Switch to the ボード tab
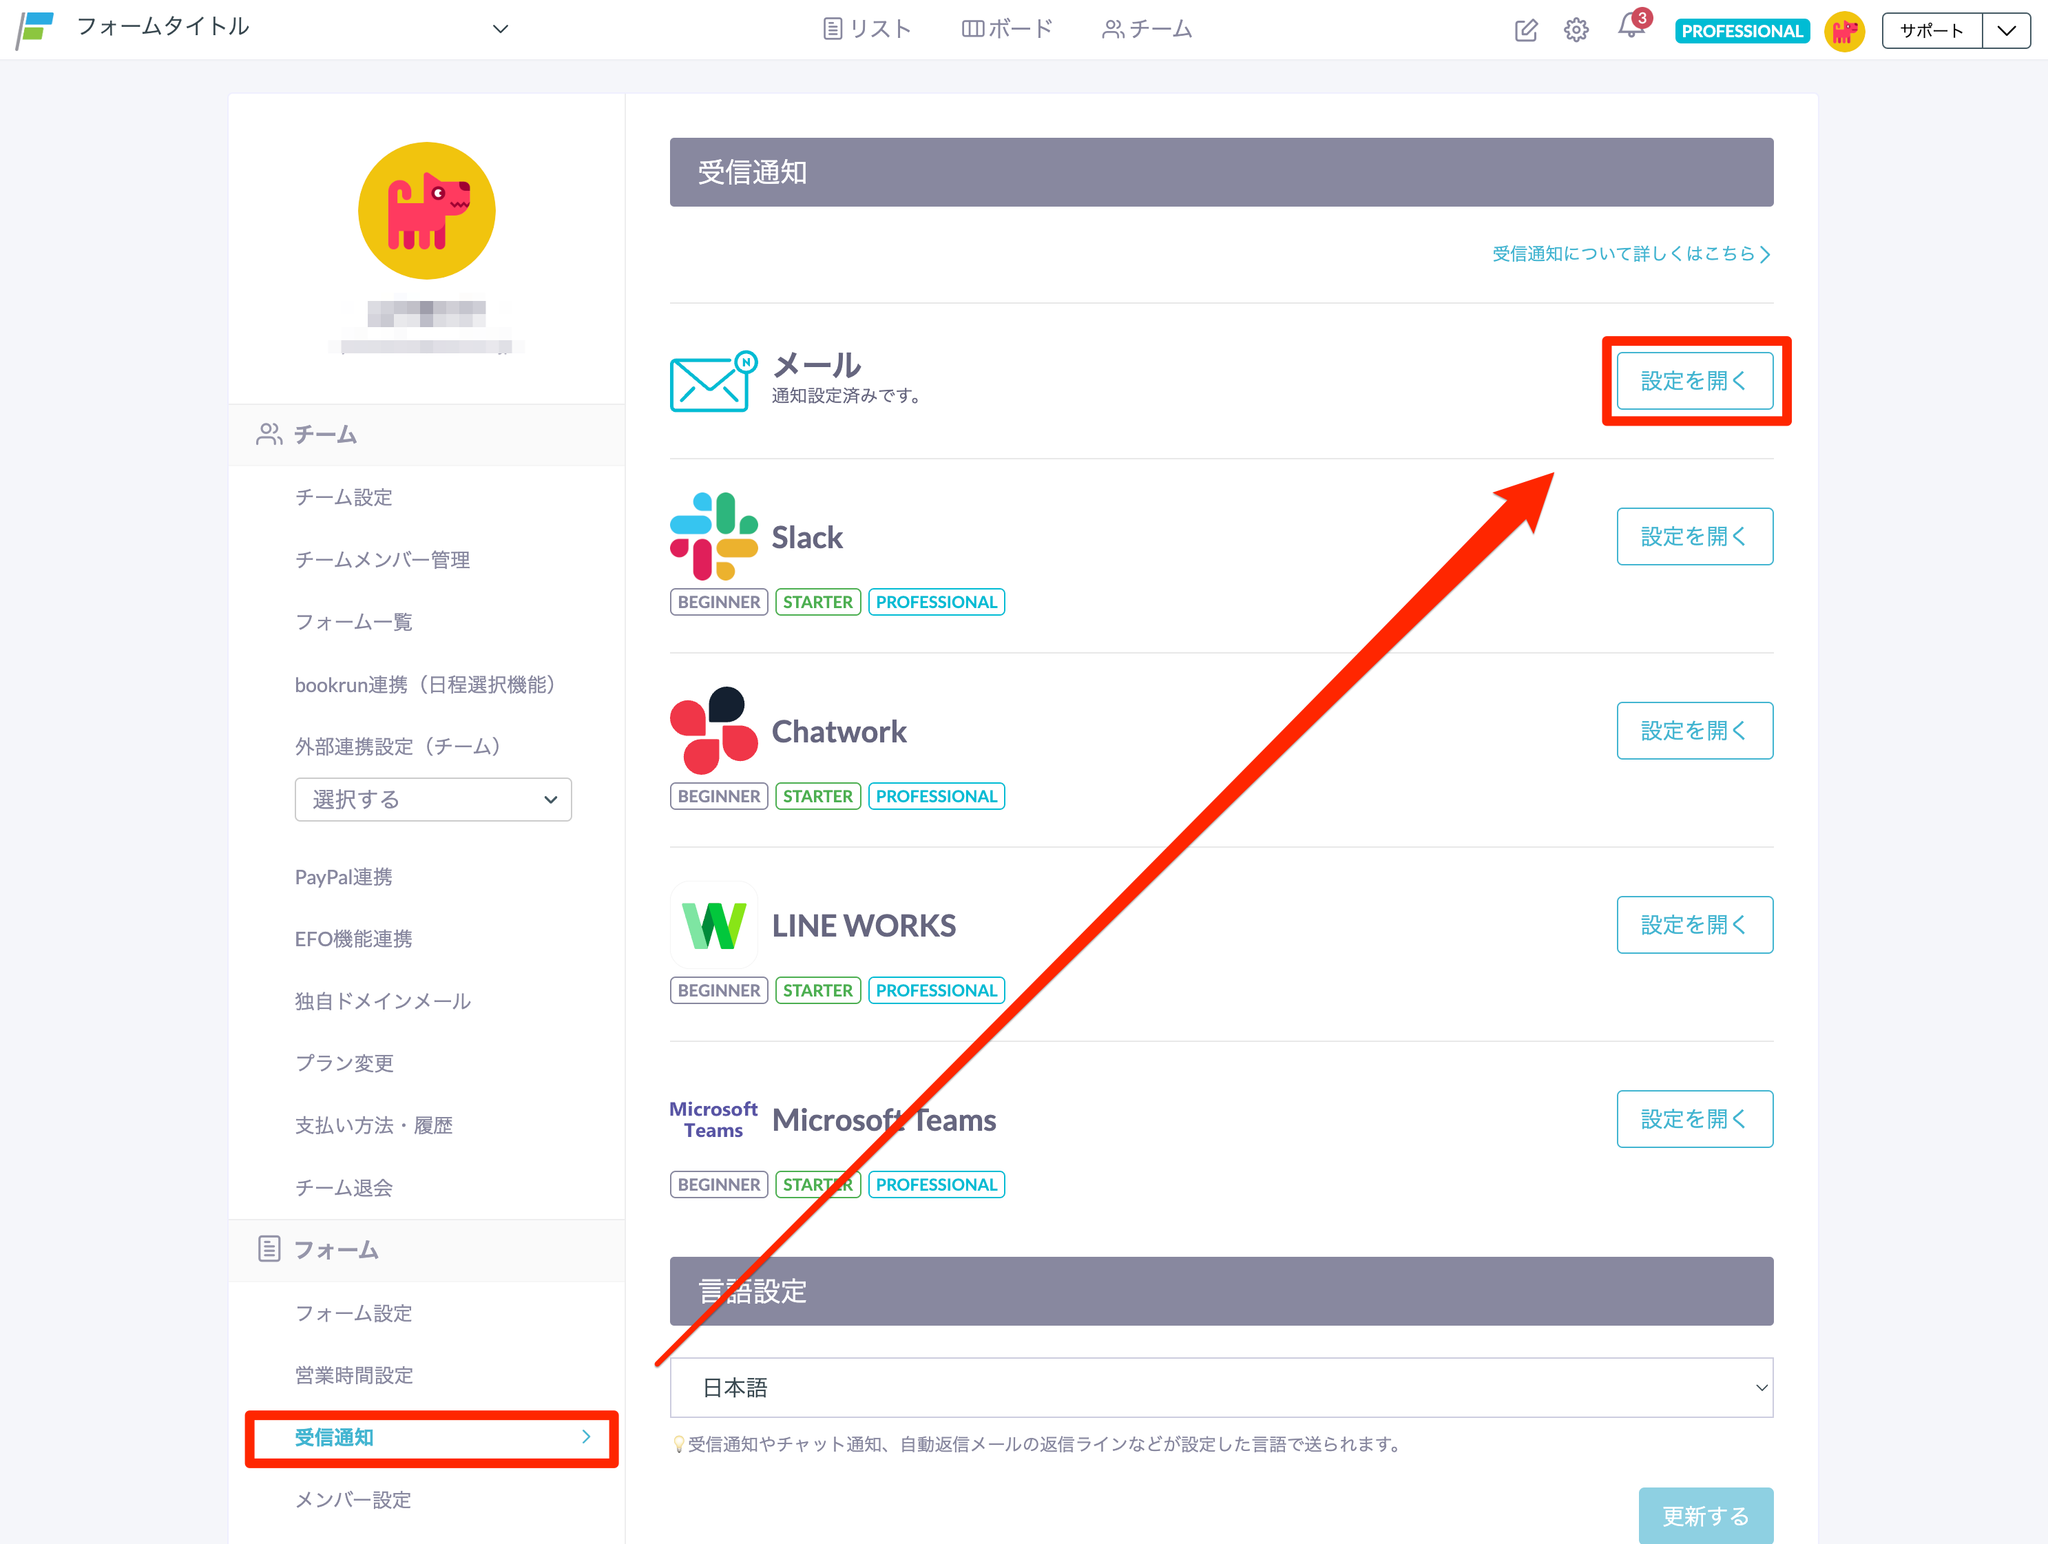The height and width of the screenshot is (1544, 2048). pos(1007,29)
